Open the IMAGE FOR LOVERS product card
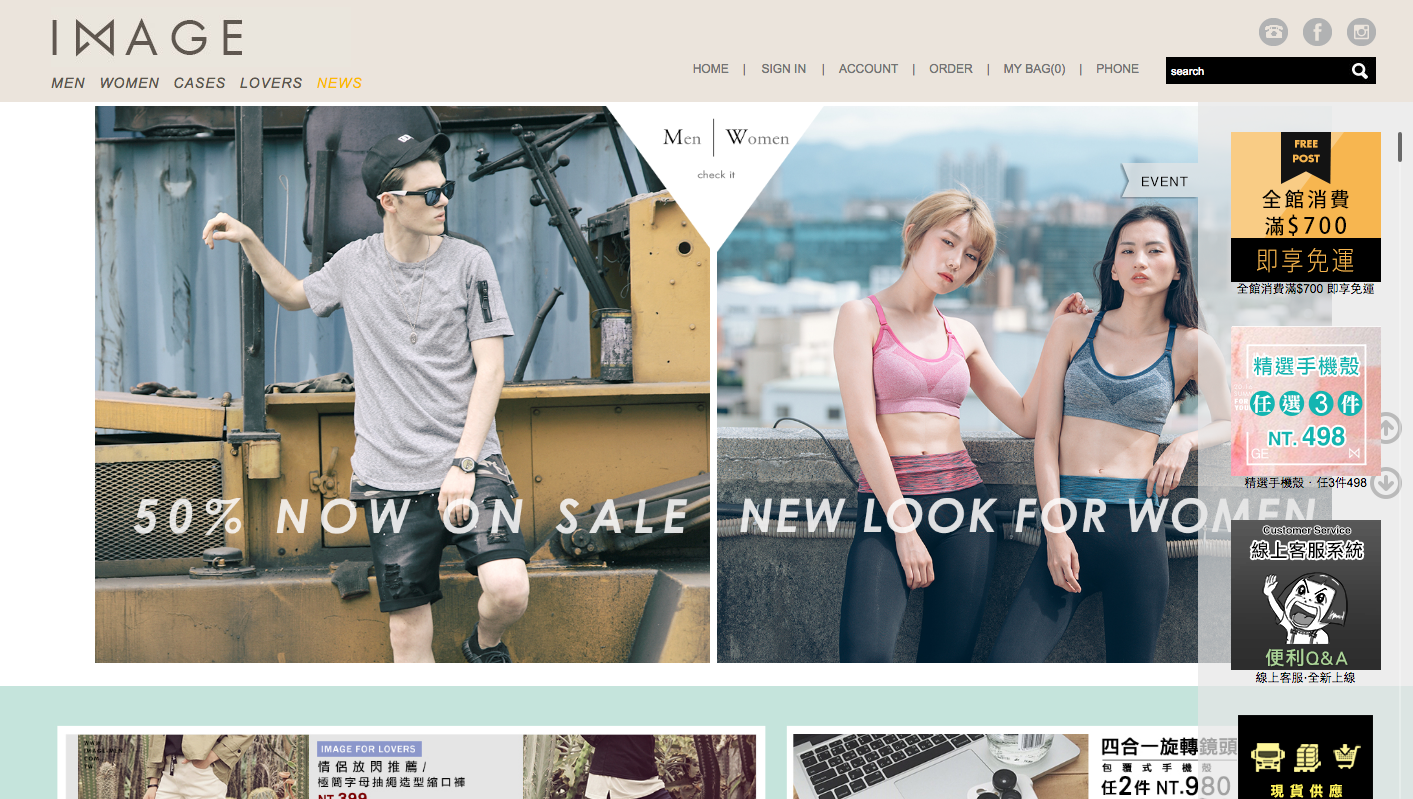1413x799 pixels. [411, 763]
